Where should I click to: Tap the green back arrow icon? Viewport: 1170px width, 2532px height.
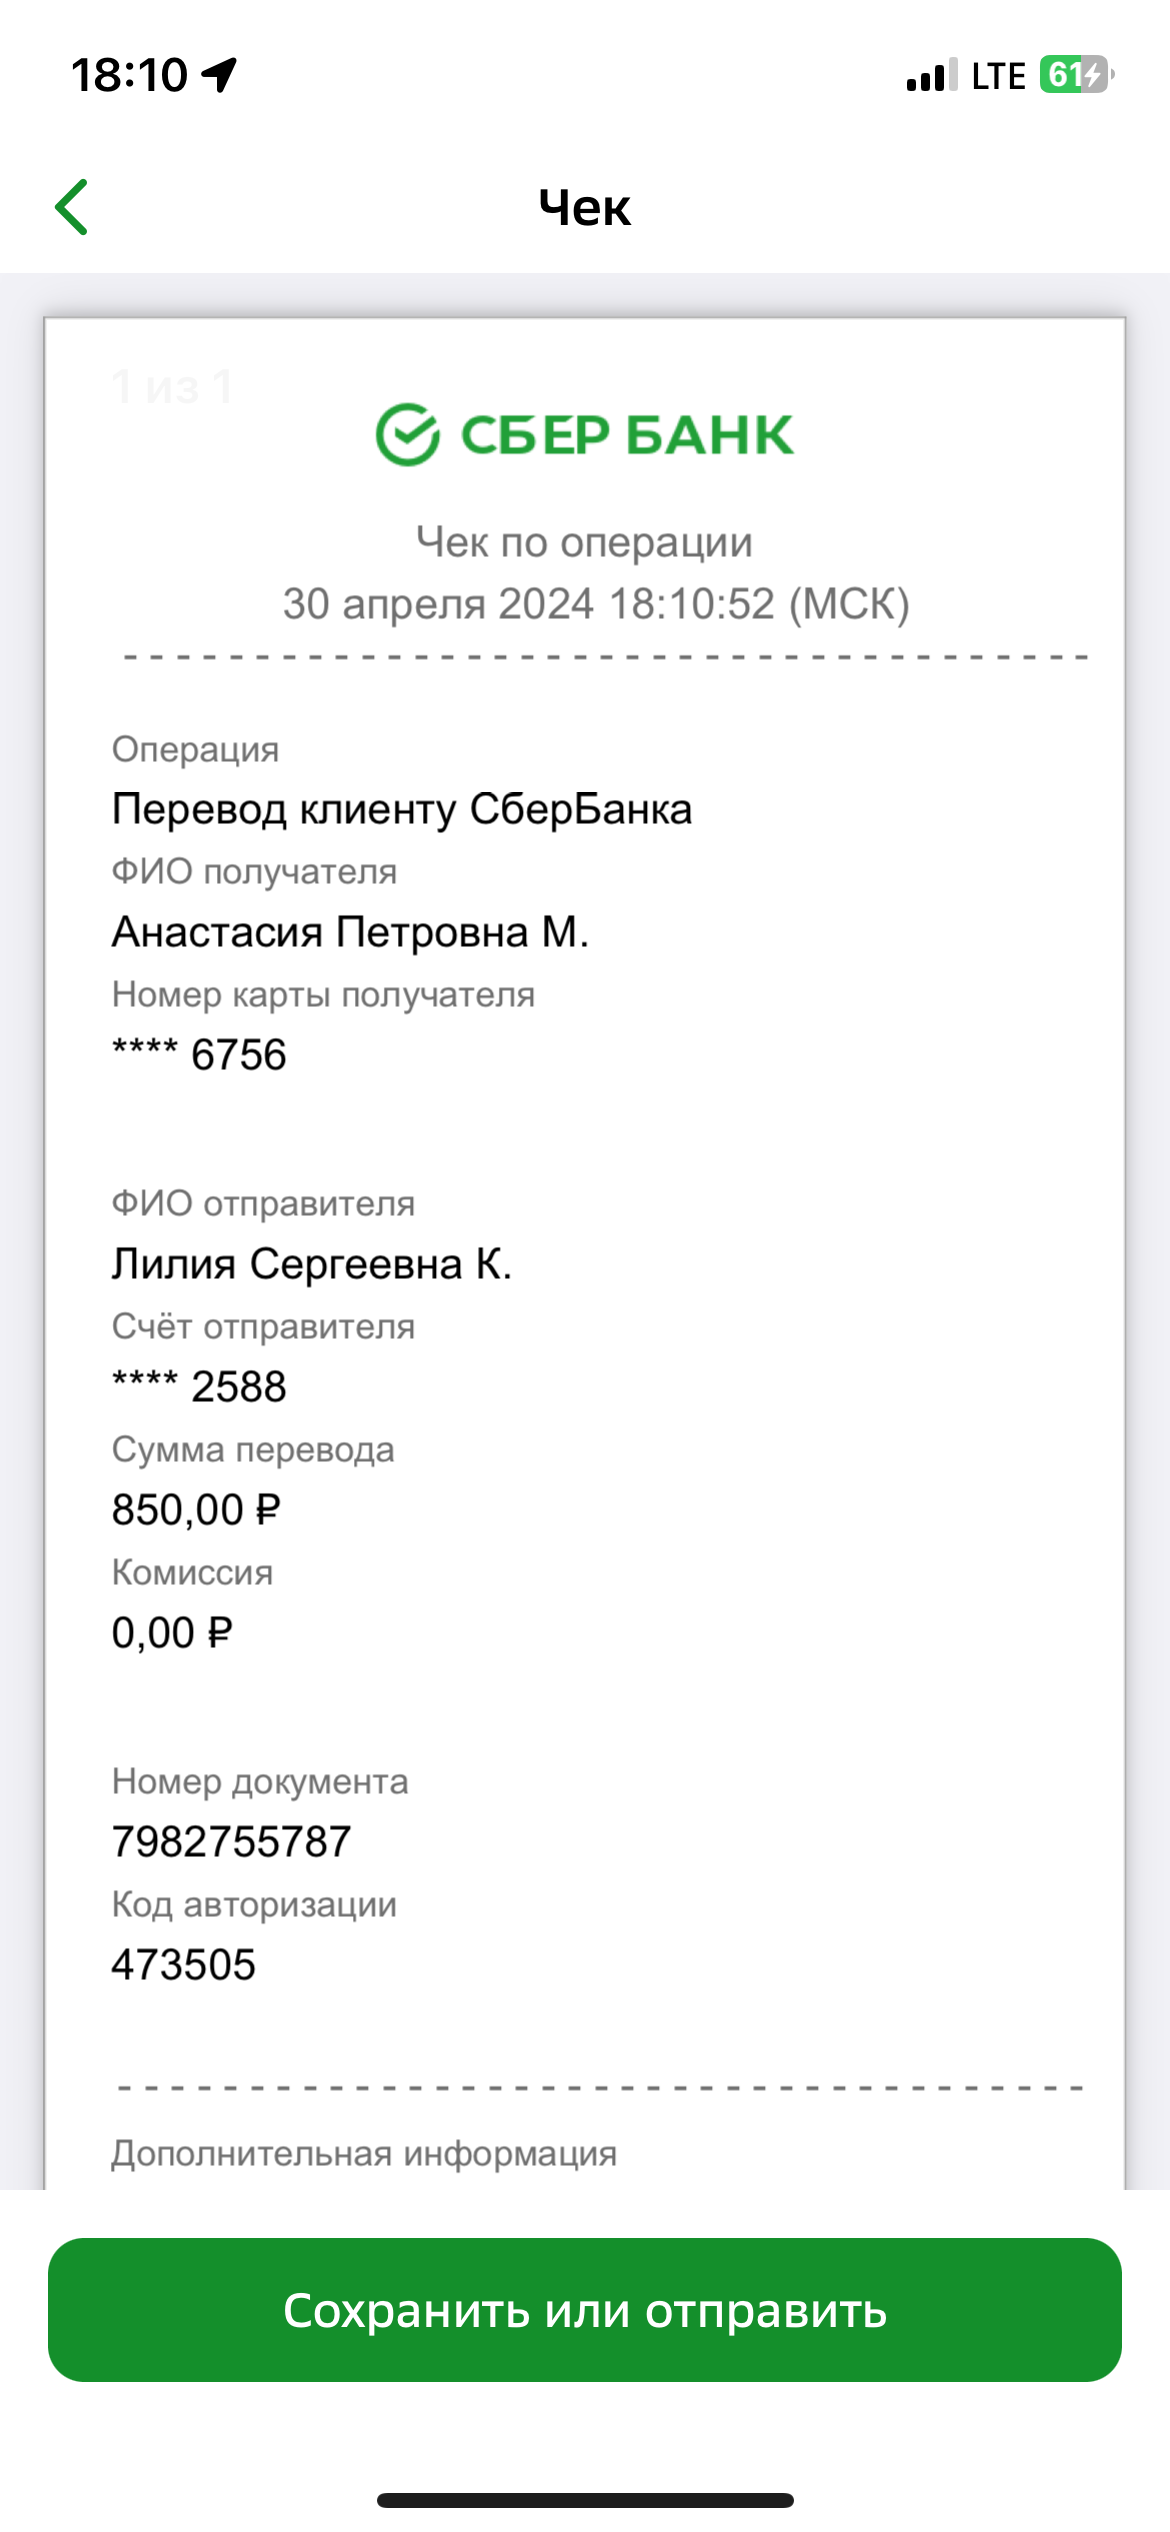coord(72,207)
